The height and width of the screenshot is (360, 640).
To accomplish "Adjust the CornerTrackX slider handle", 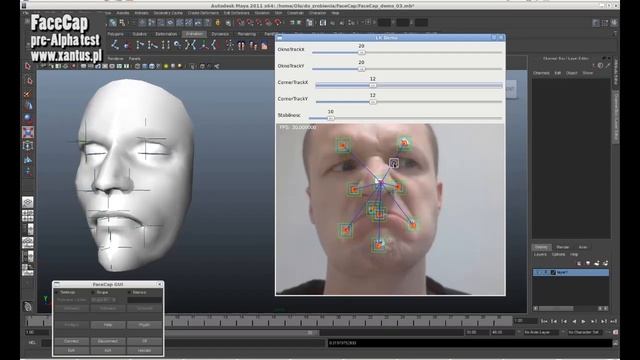I will (373, 85).
